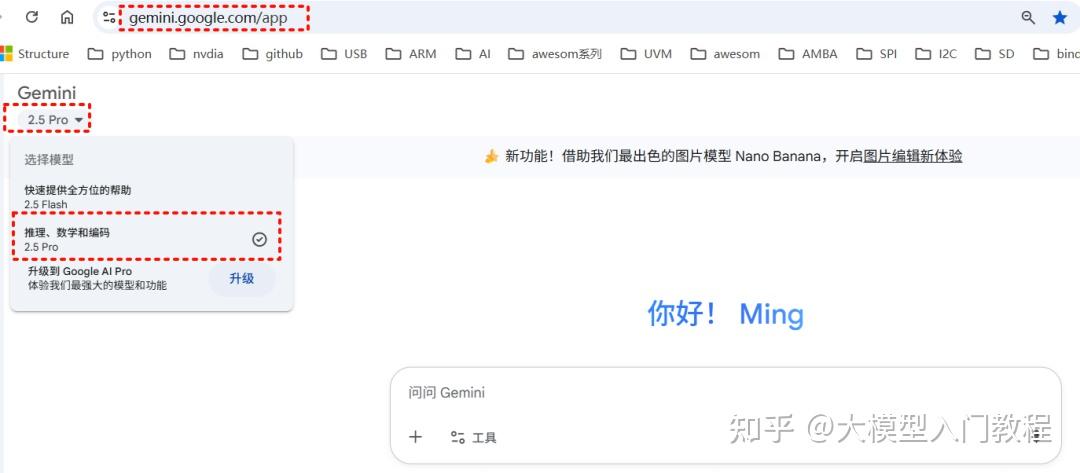The image size is (1080, 473).
Task: Click the plus add-file icon in prompt box
Action: click(x=415, y=437)
